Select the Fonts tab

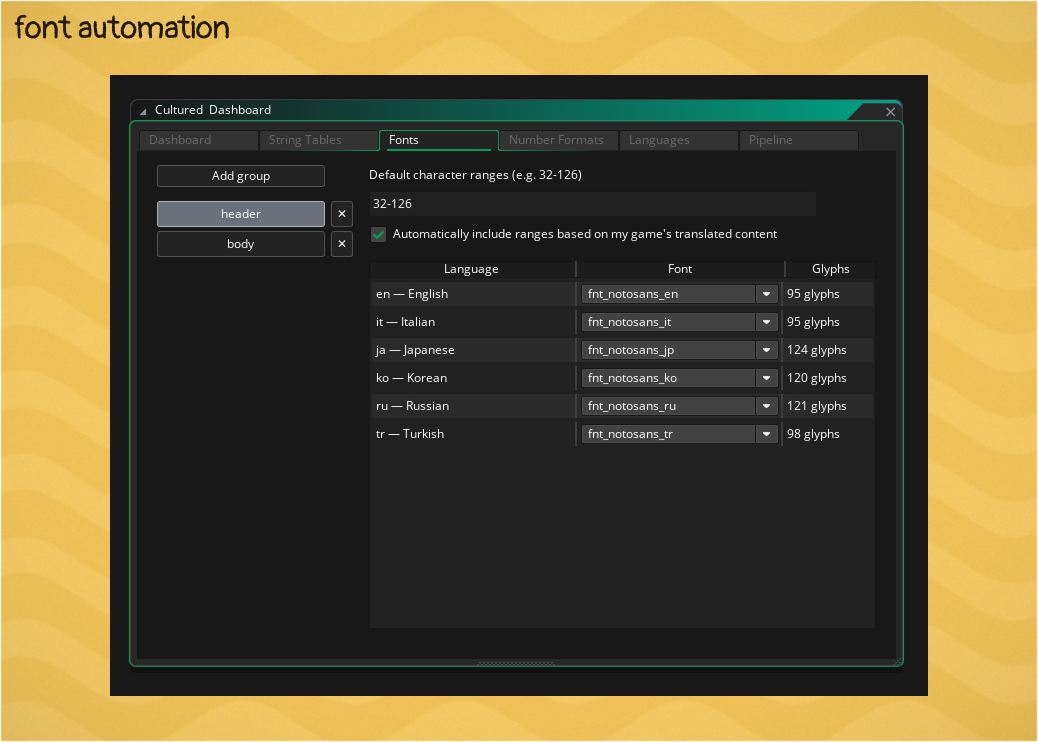[439, 140]
